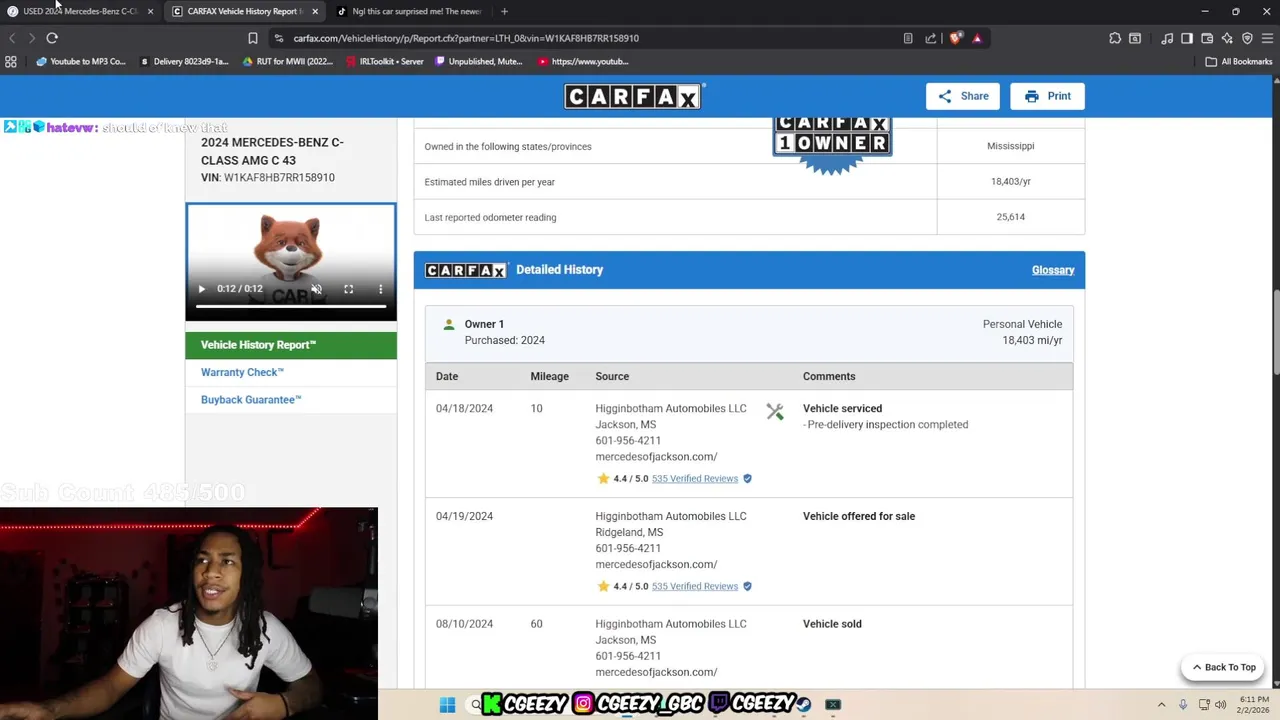Open the Warranty Check link

[242, 372]
